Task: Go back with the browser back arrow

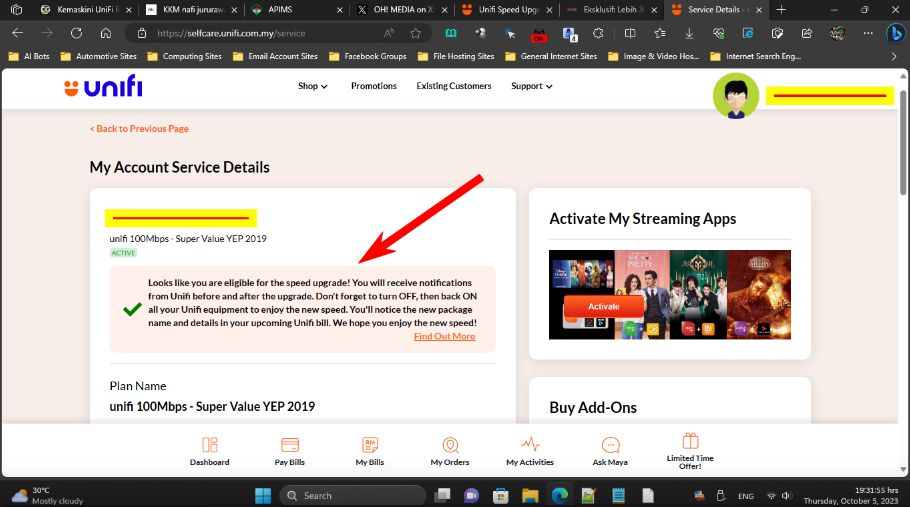Action: click(17, 33)
